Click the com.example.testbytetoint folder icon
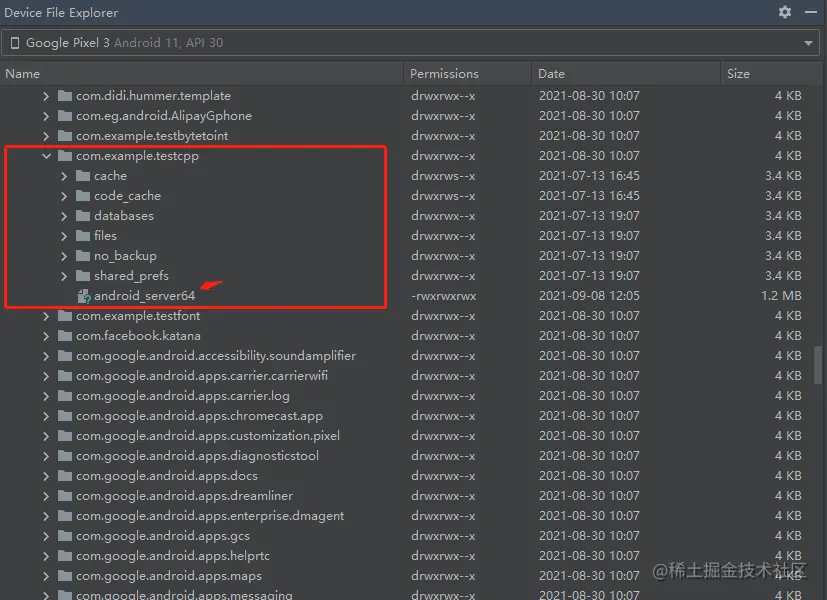Image resolution: width=827 pixels, height=600 pixels. pyautogui.click(x=65, y=136)
